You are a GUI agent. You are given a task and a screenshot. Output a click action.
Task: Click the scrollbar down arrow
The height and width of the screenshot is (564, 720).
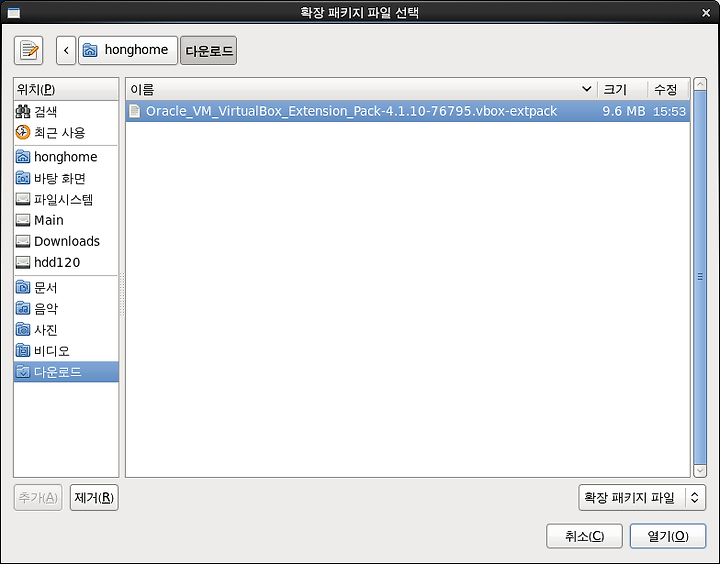pyautogui.click(x=700, y=471)
